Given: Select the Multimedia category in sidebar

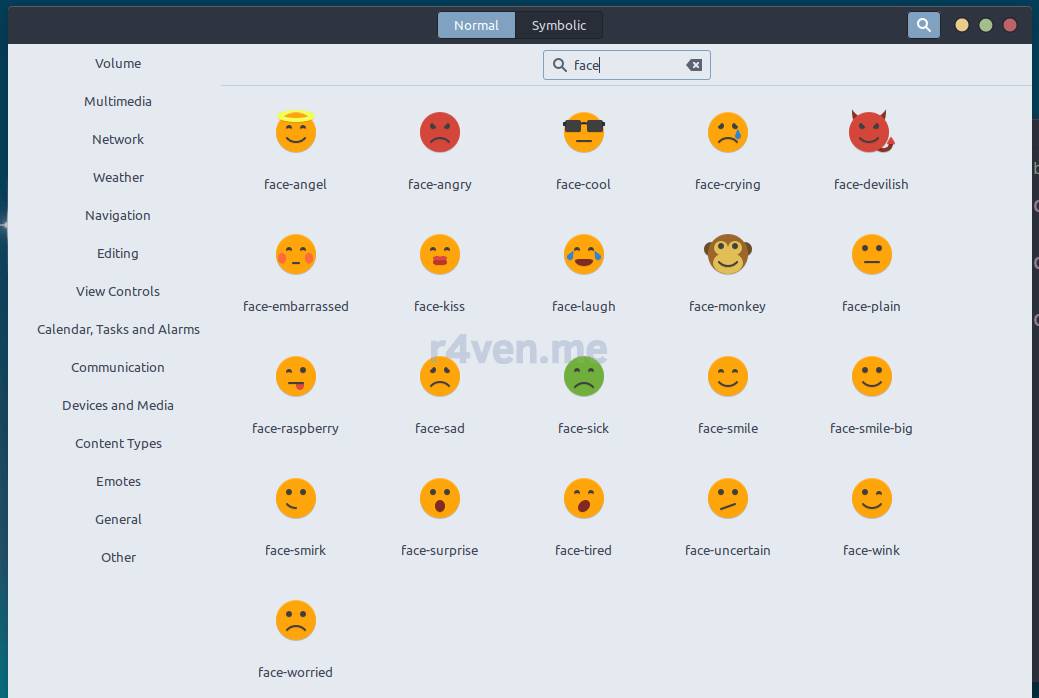Looking at the screenshot, I should [118, 101].
